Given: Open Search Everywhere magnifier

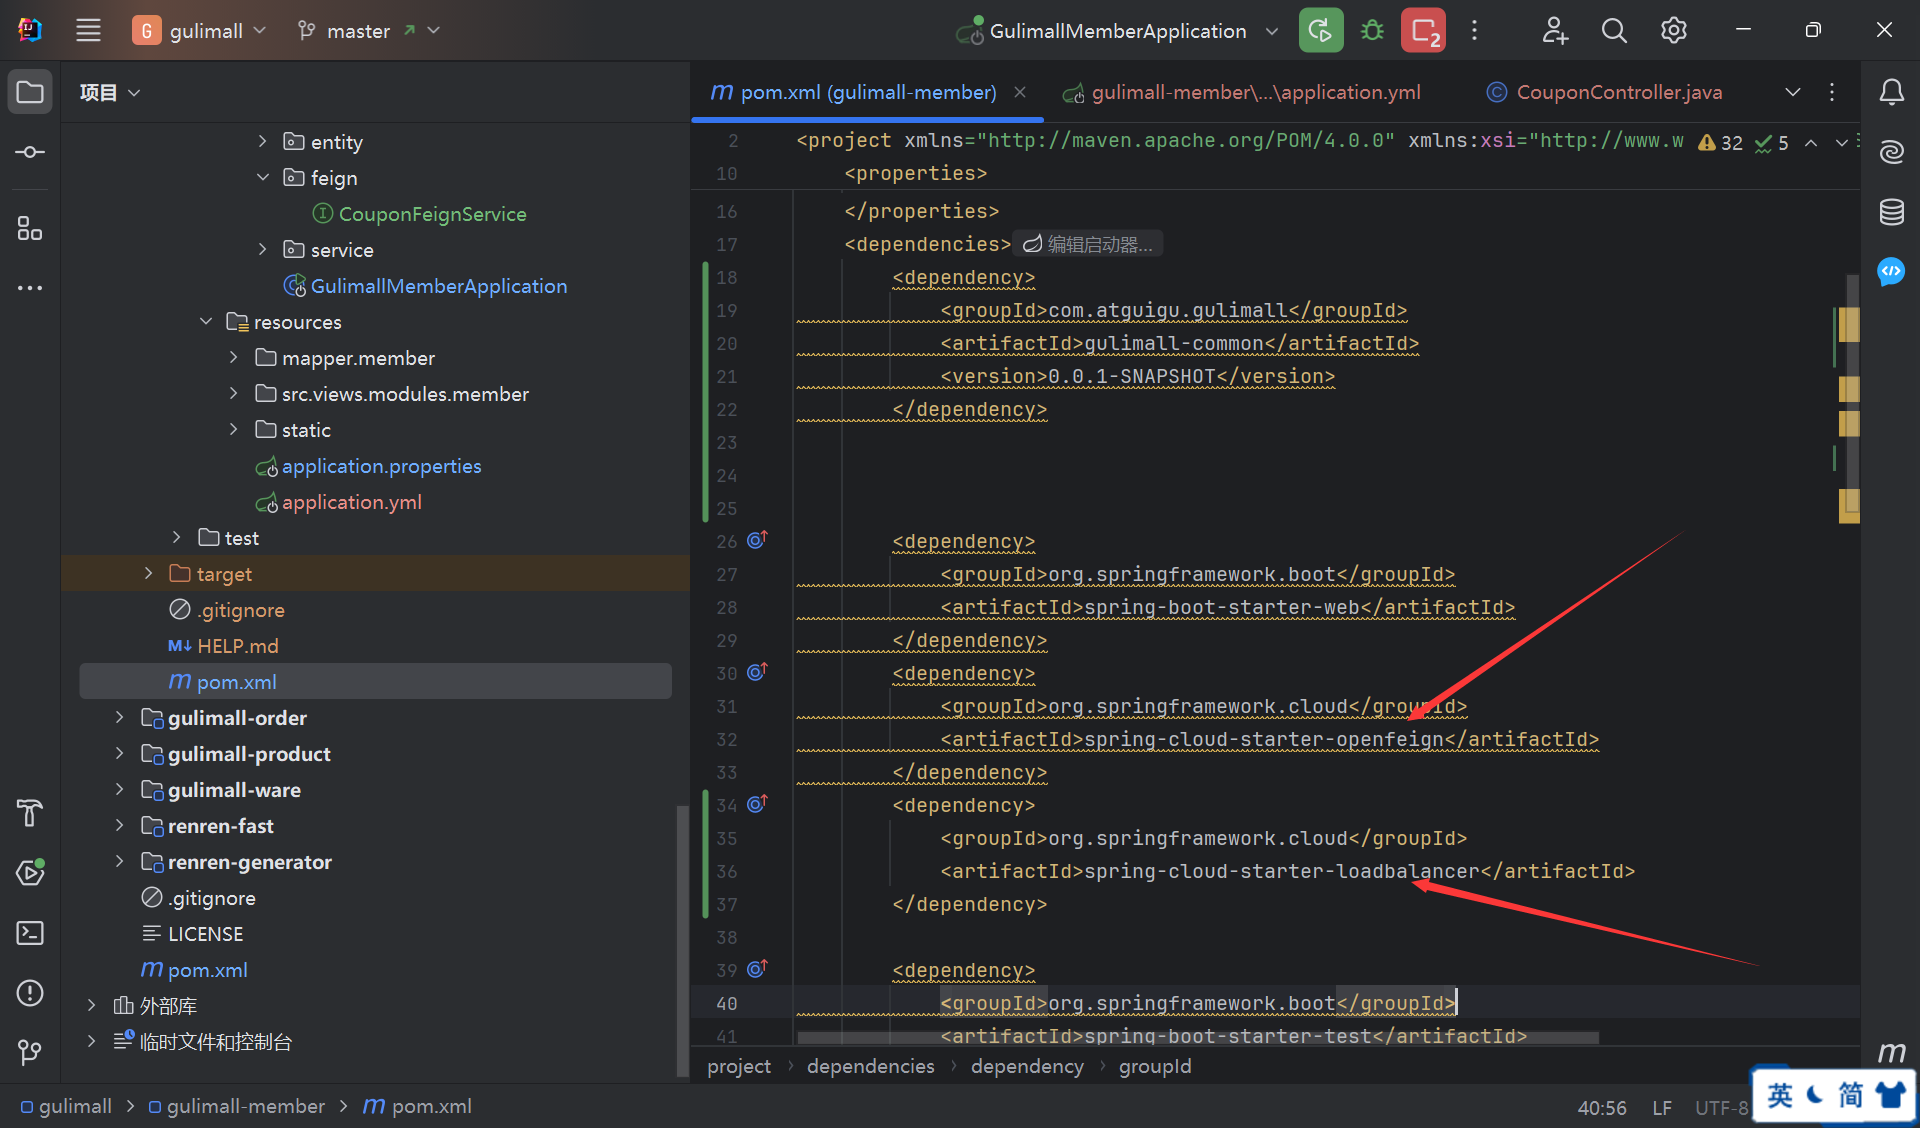Looking at the screenshot, I should pos(1613,30).
